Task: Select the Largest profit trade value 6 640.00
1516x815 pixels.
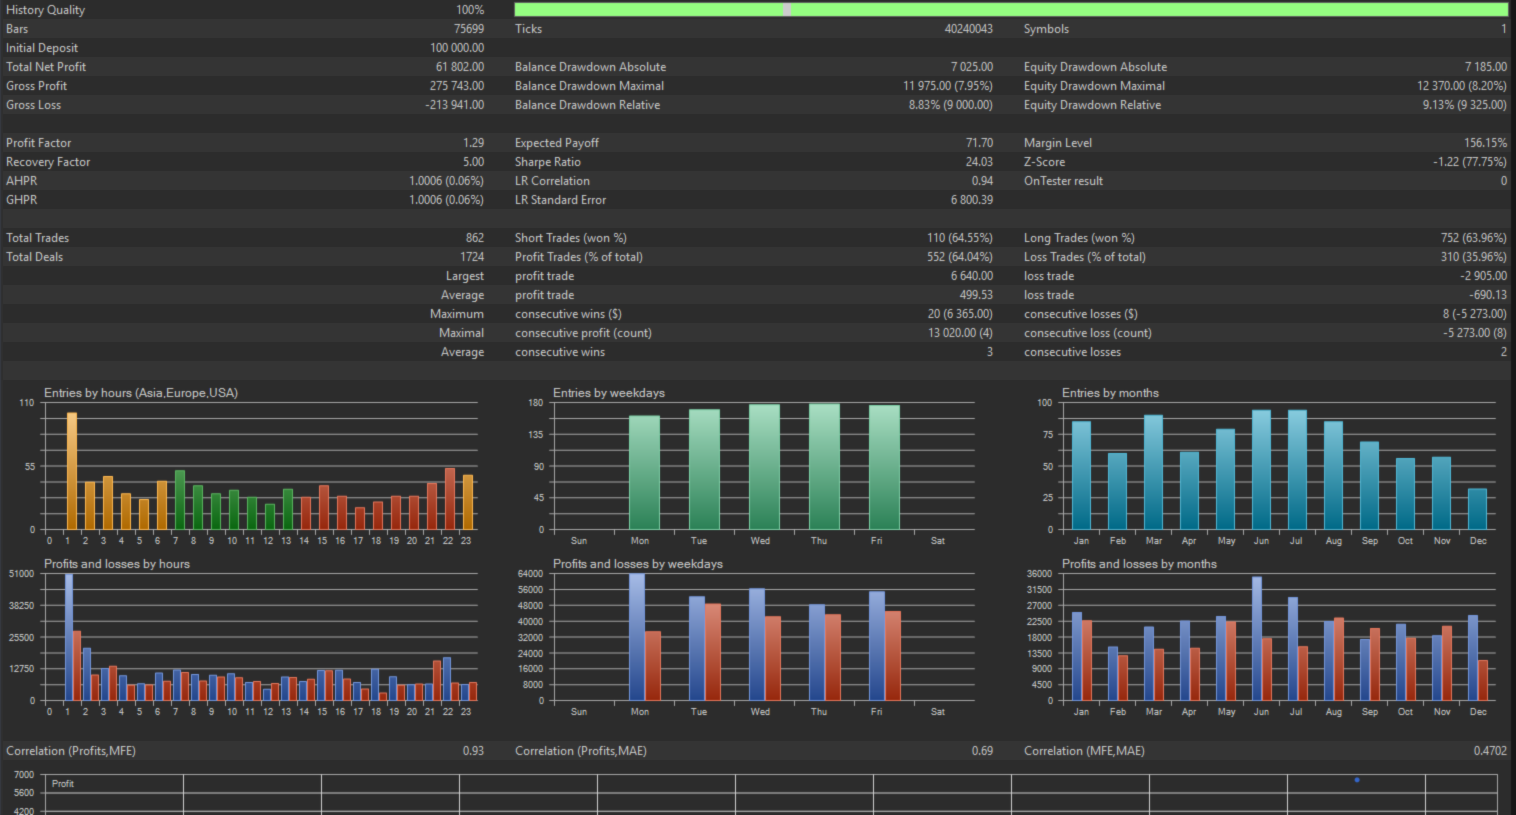Action: (972, 276)
